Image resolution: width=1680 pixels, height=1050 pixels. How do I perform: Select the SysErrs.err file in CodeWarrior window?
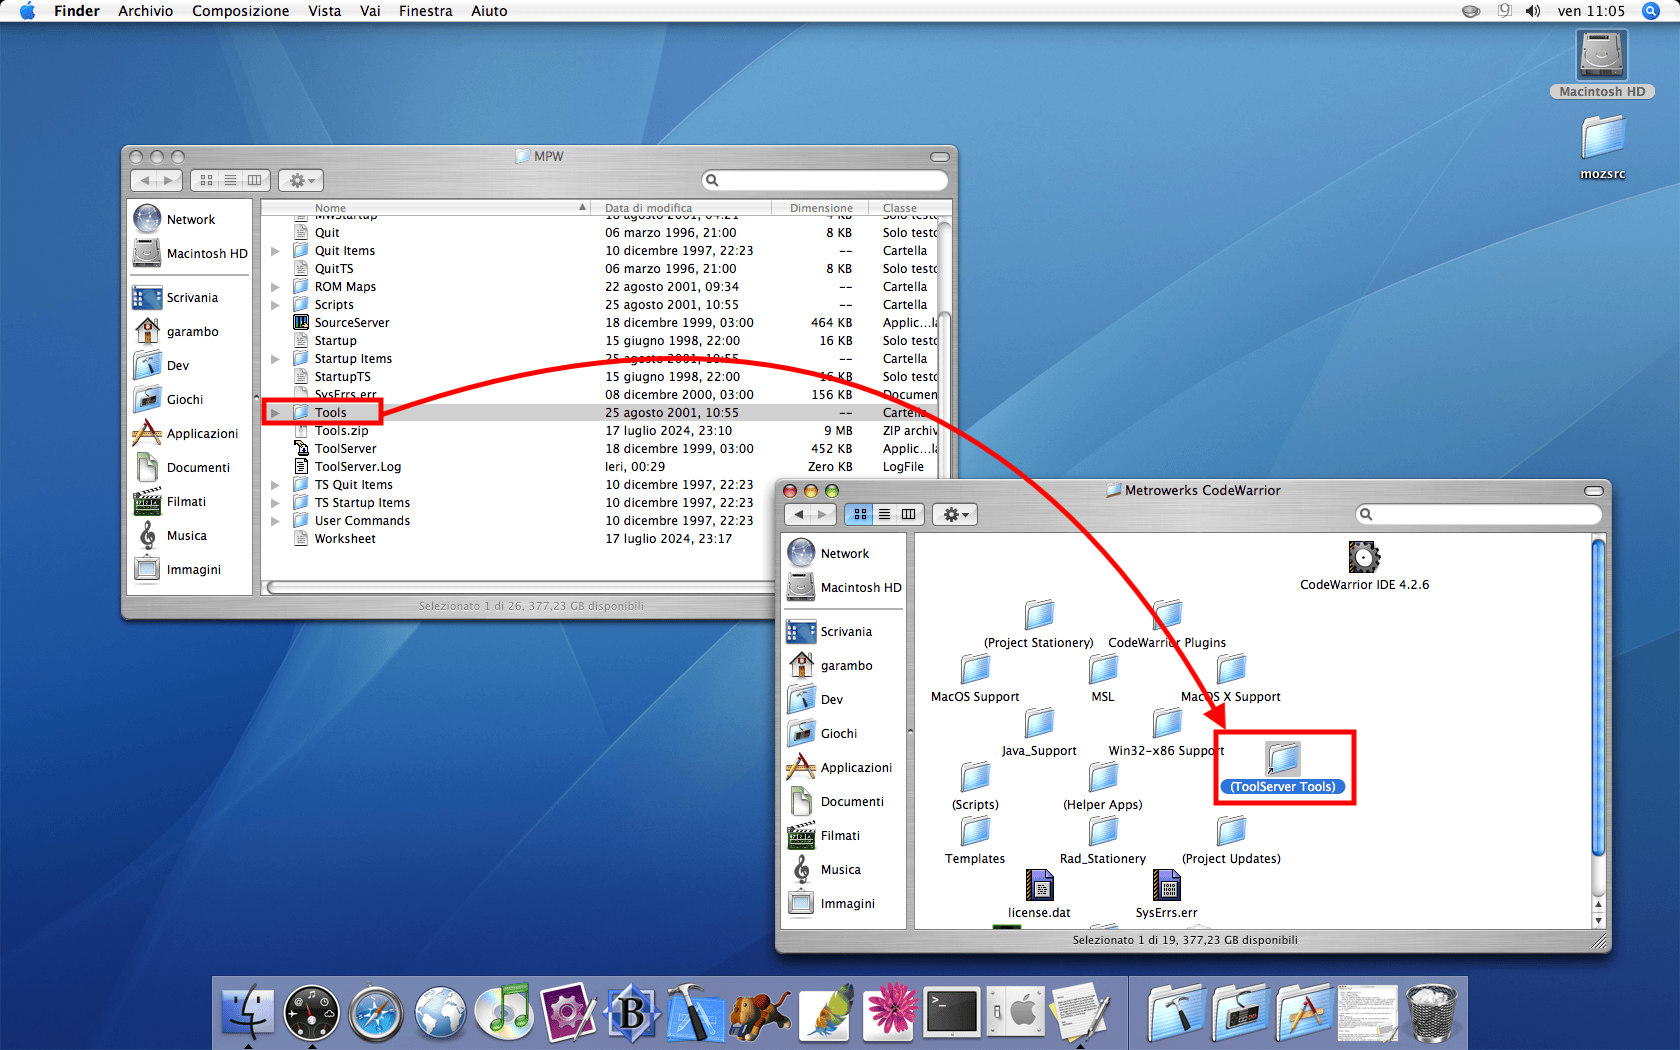pos(1166,885)
